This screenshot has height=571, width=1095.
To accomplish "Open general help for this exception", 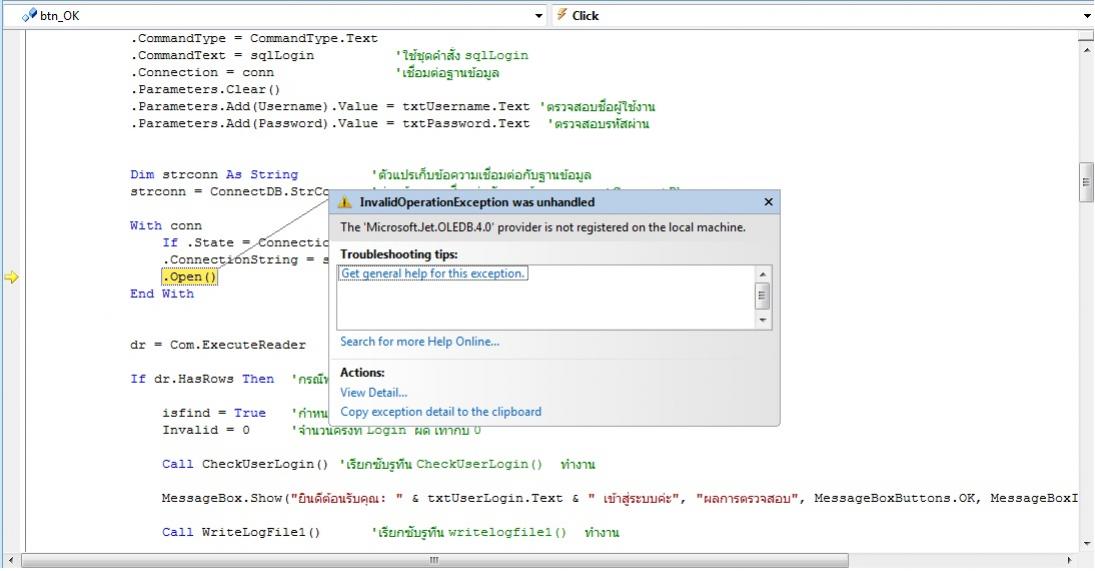I will pyautogui.click(x=433, y=273).
